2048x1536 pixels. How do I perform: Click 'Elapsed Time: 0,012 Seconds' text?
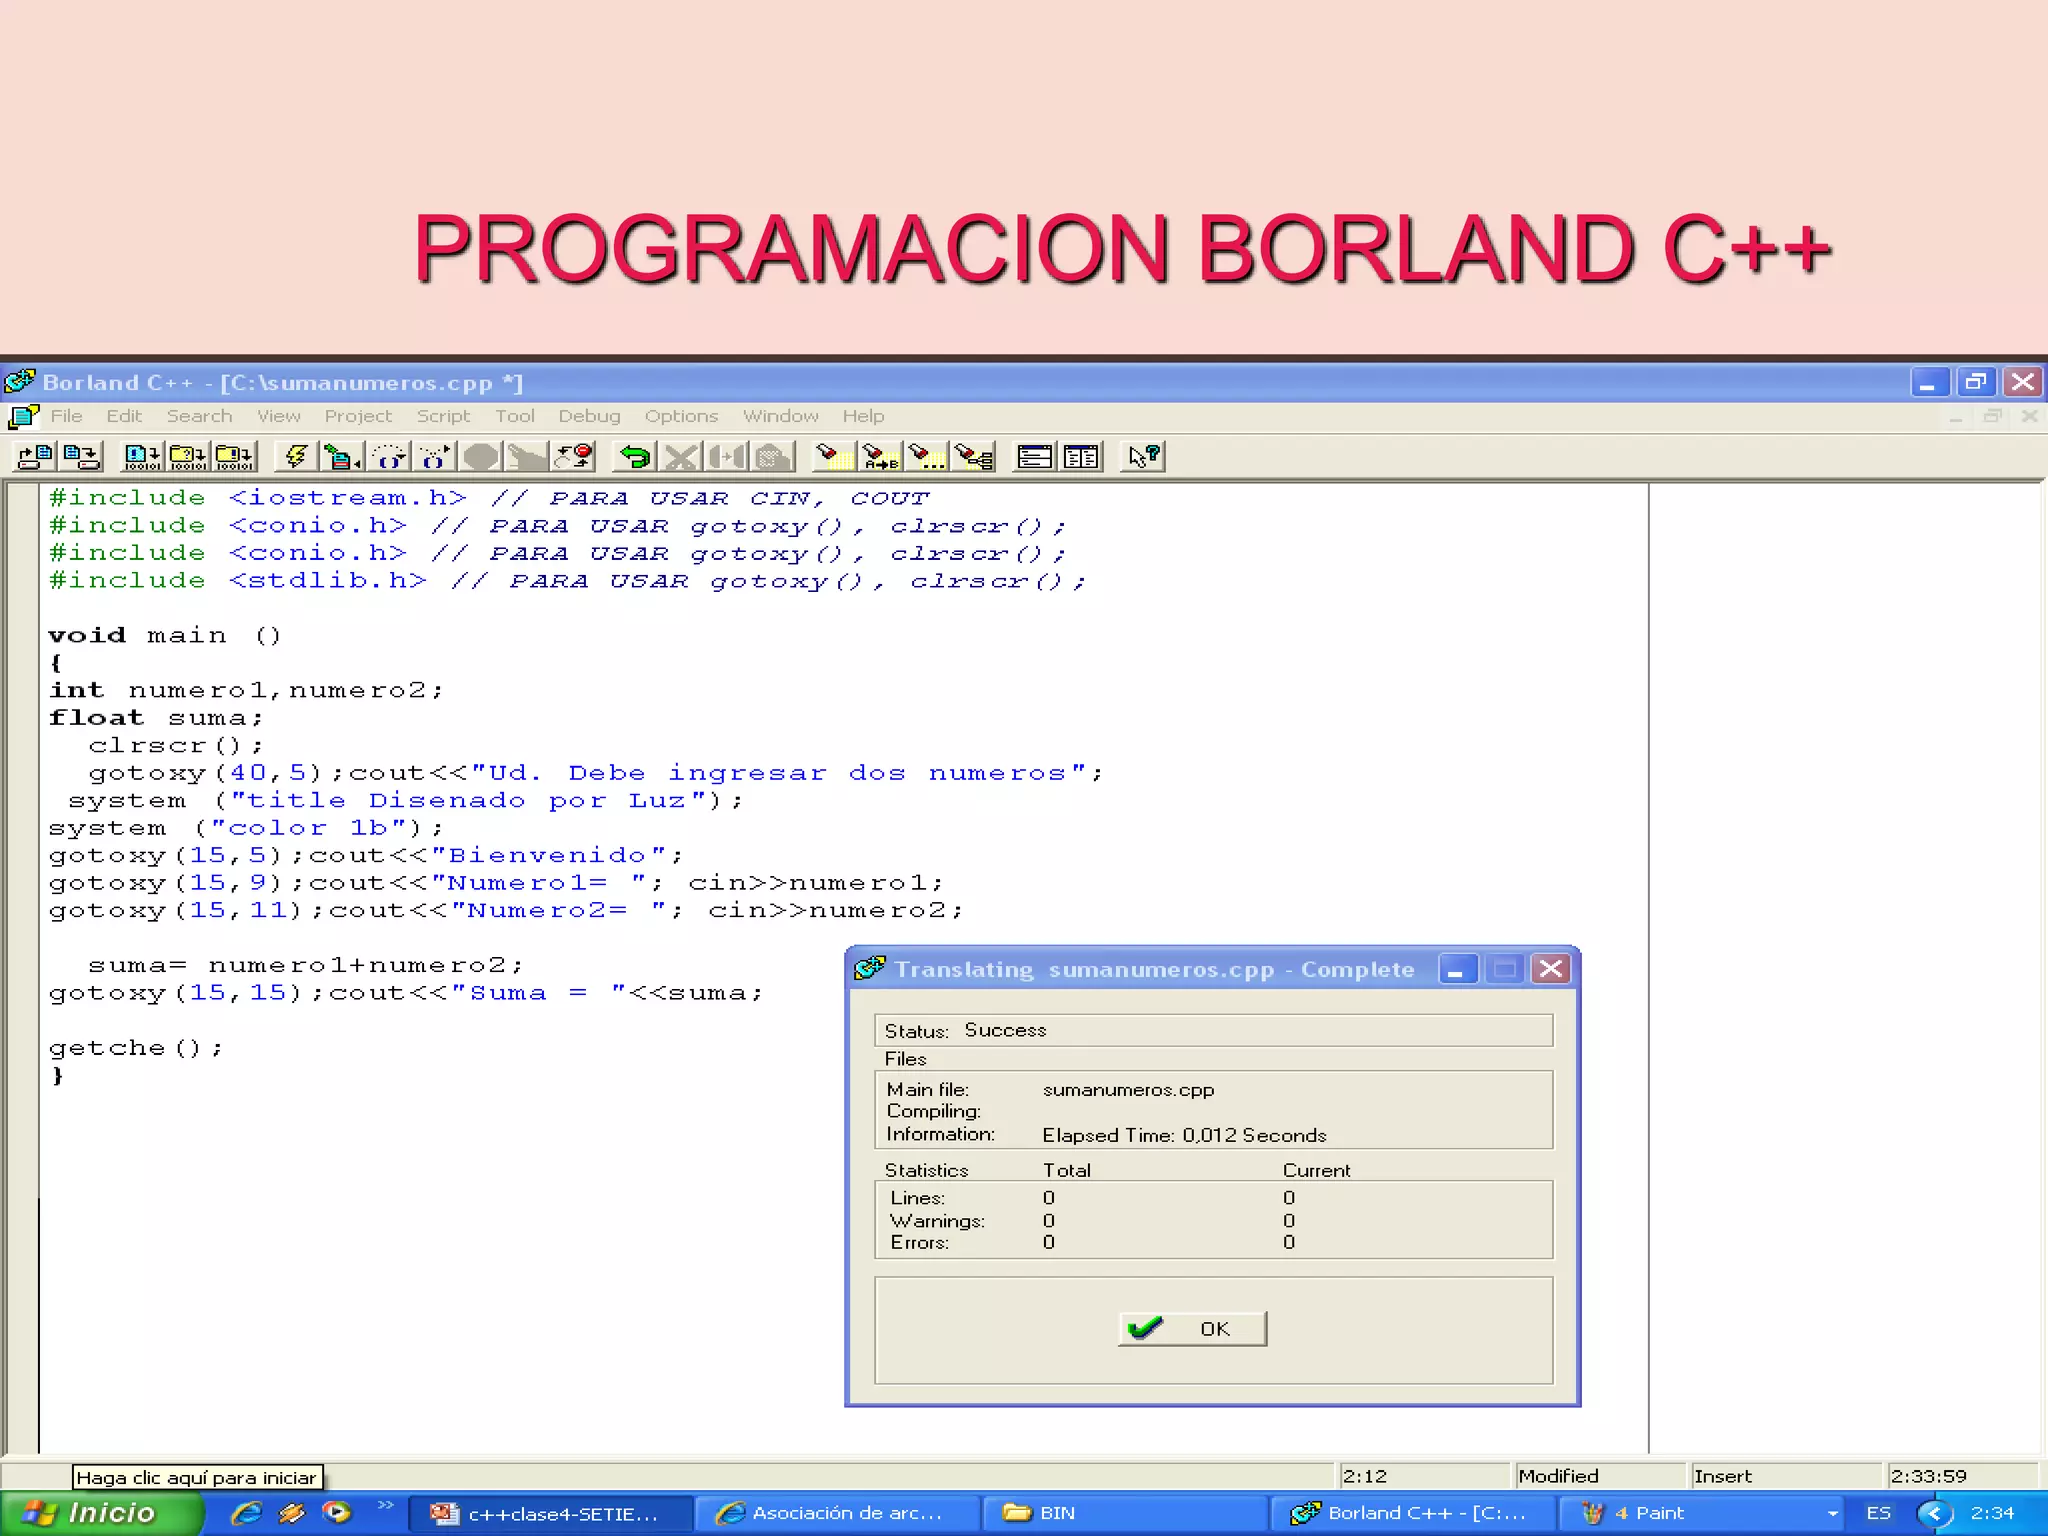pos(1184,1135)
